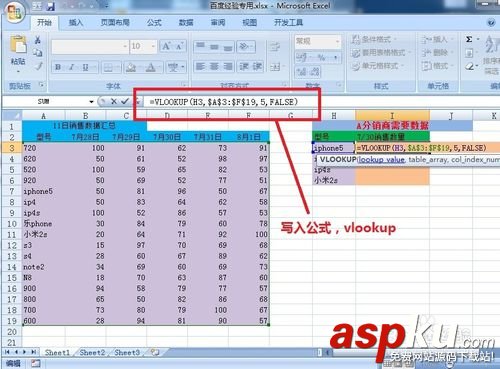Click the Increase Decimal icon

click(x=302, y=71)
